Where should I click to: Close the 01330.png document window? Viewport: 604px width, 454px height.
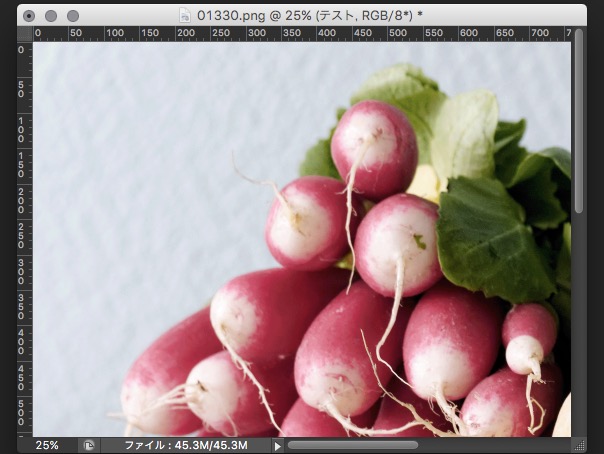29,15
